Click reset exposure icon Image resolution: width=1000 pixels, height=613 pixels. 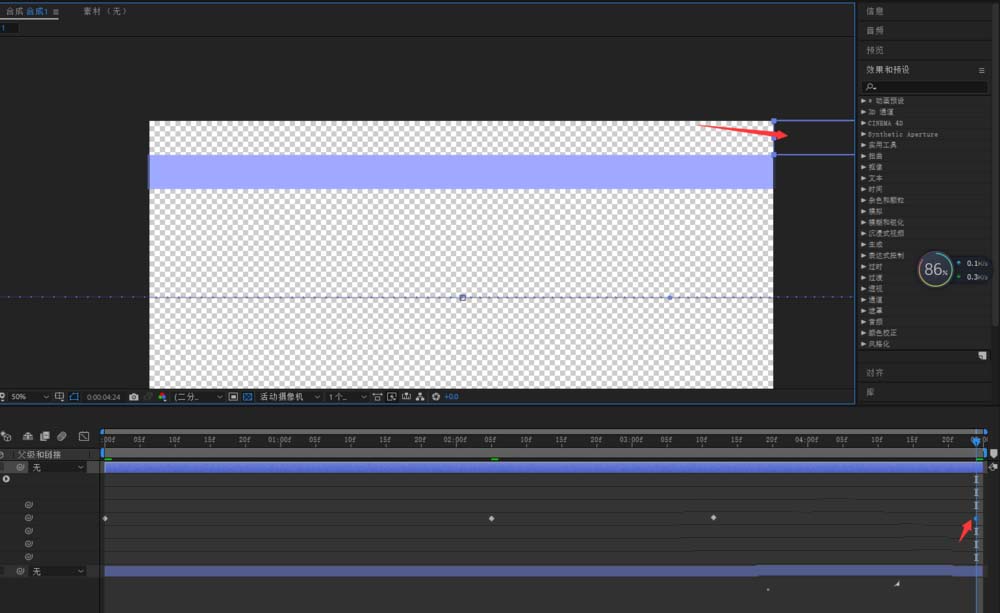tap(436, 397)
